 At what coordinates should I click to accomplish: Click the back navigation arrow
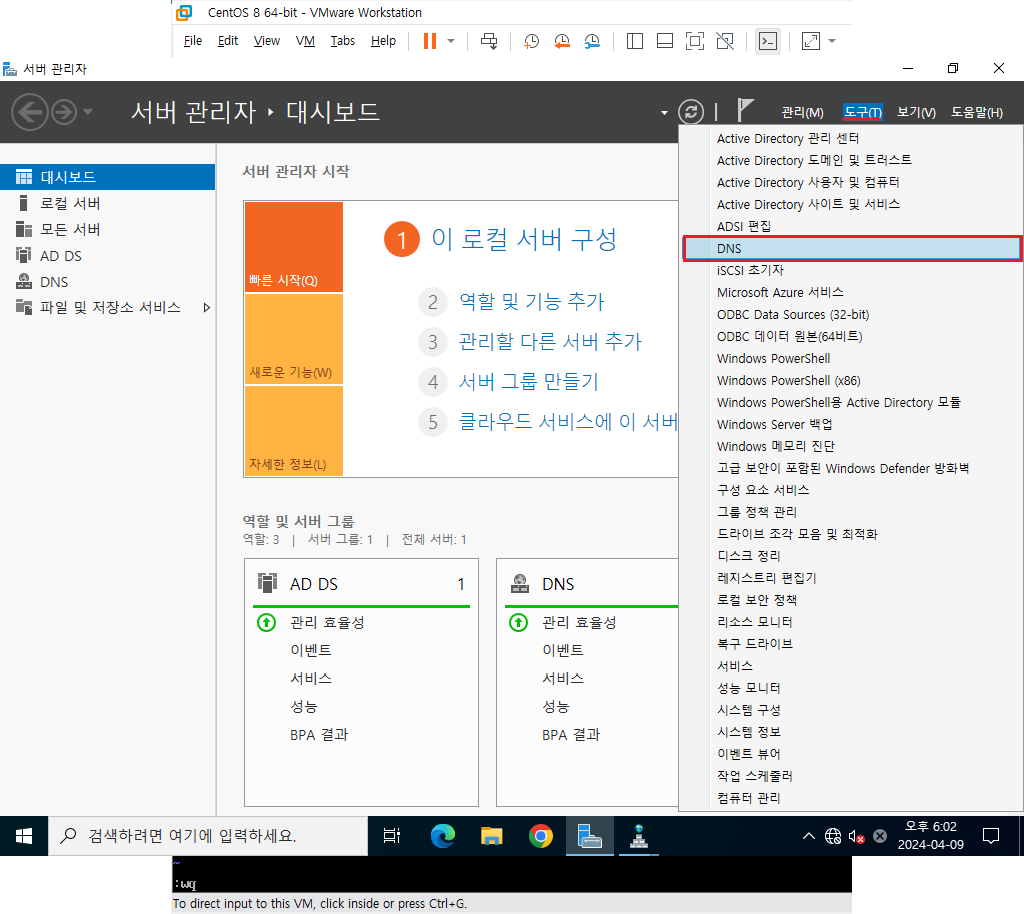30,112
